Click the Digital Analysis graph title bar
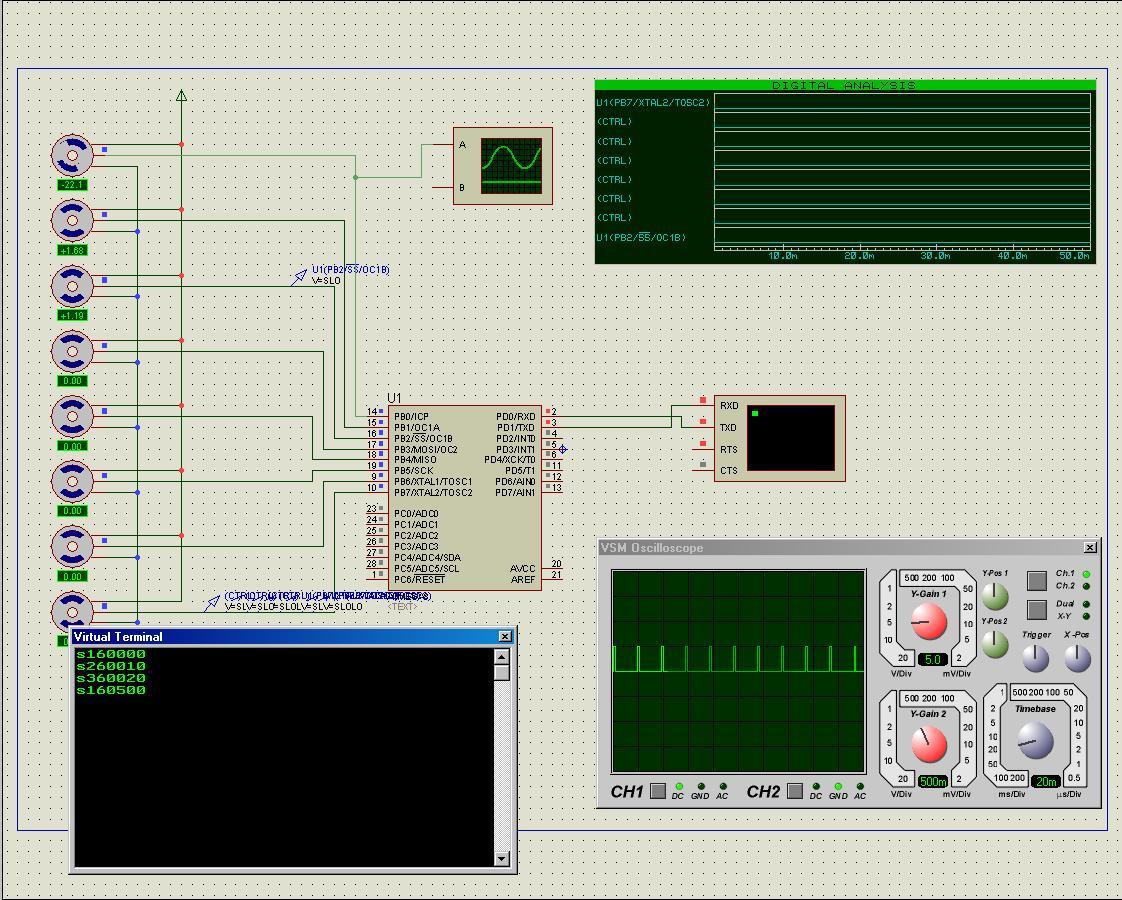This screenshot has height=900, width=1122. point(844,86)
